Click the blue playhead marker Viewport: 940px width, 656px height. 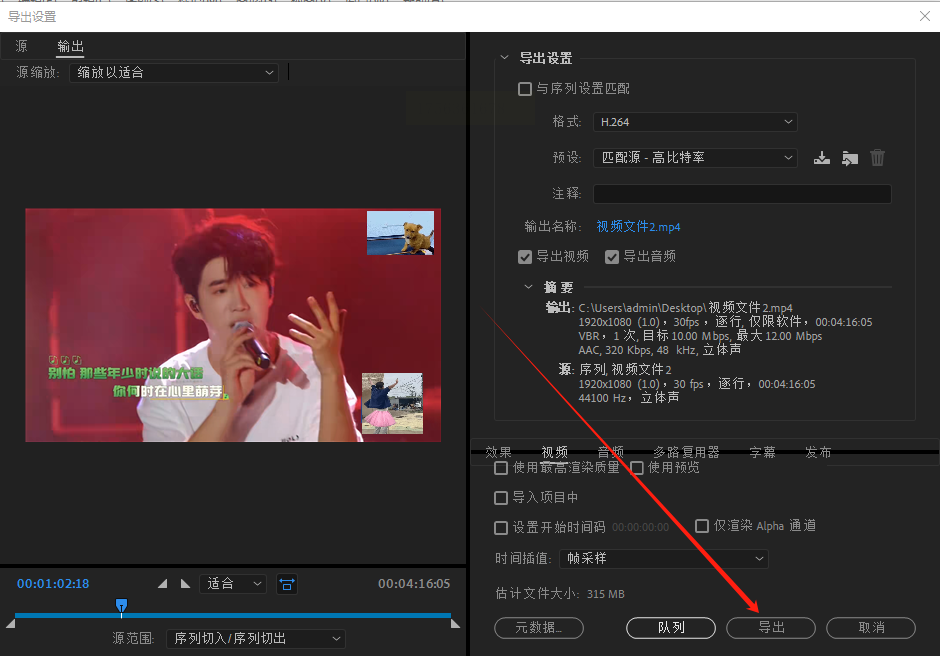[x=121, y=605]
